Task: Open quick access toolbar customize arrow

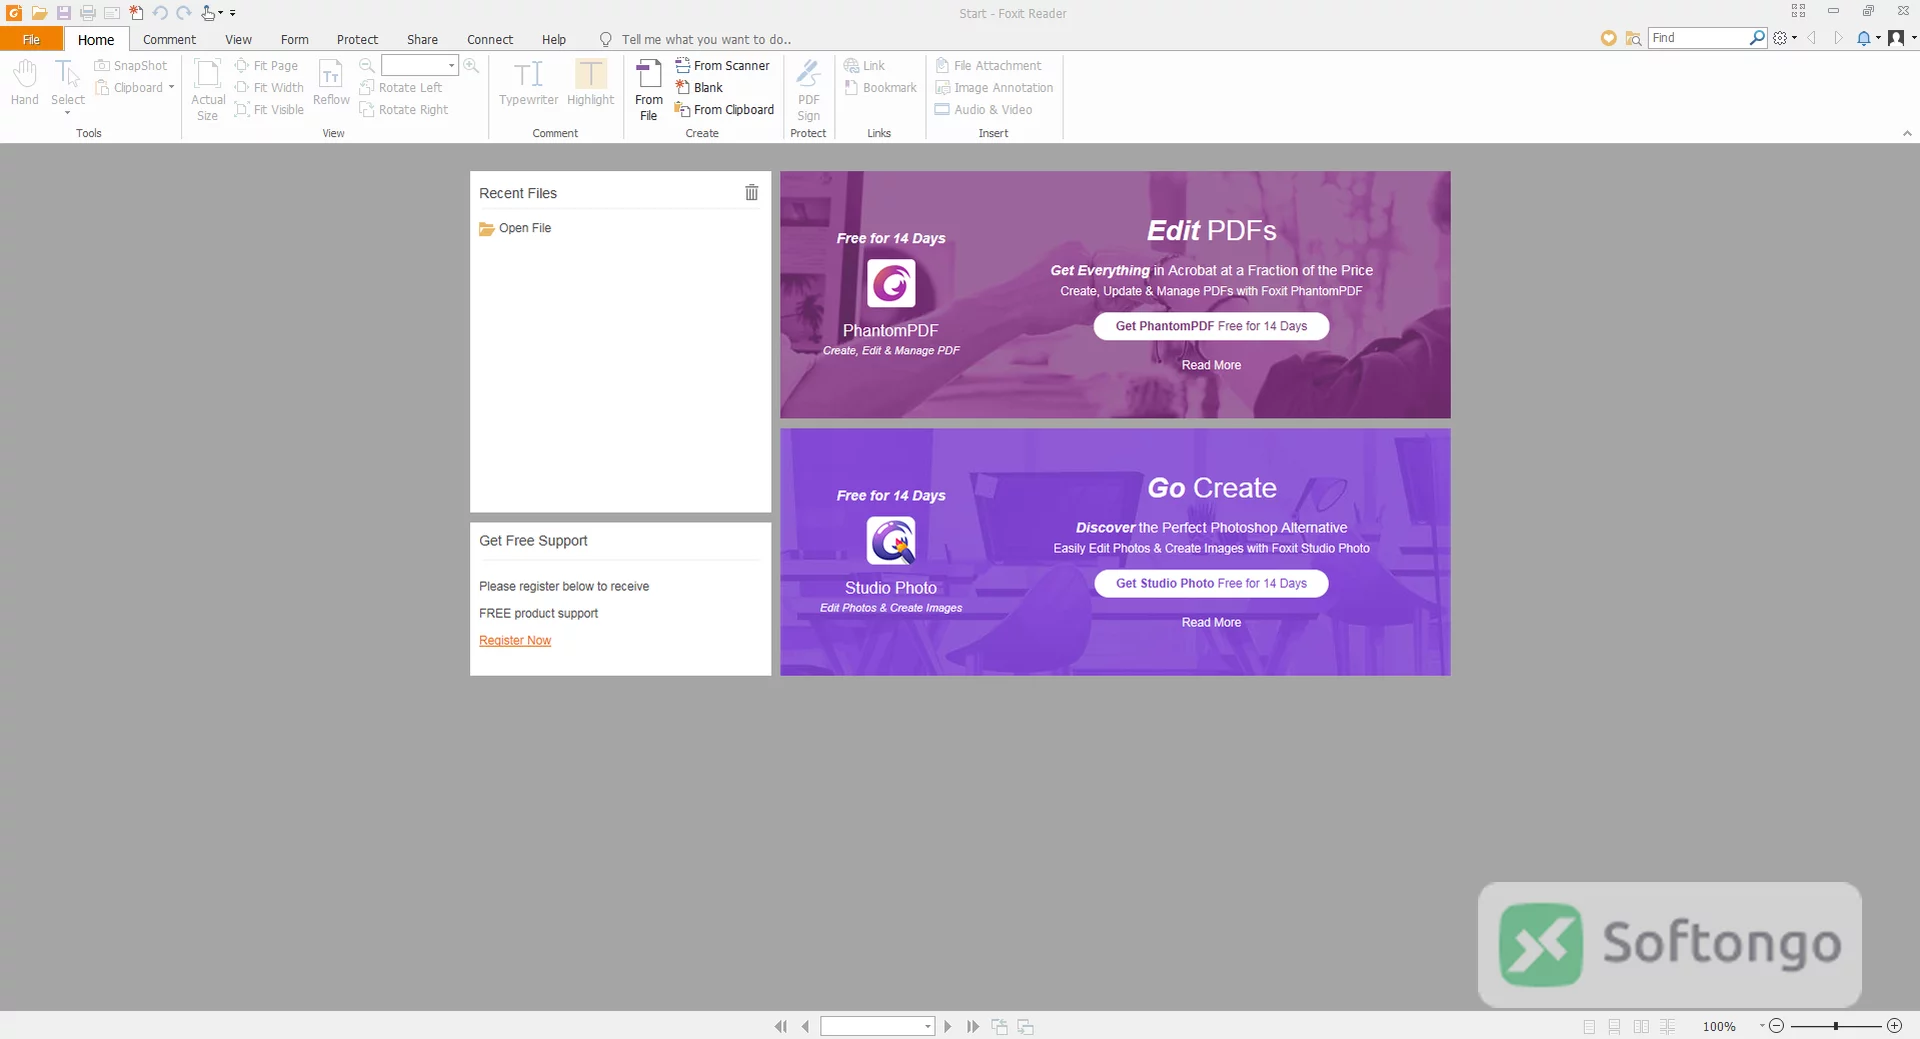Action: click(233, 14)
